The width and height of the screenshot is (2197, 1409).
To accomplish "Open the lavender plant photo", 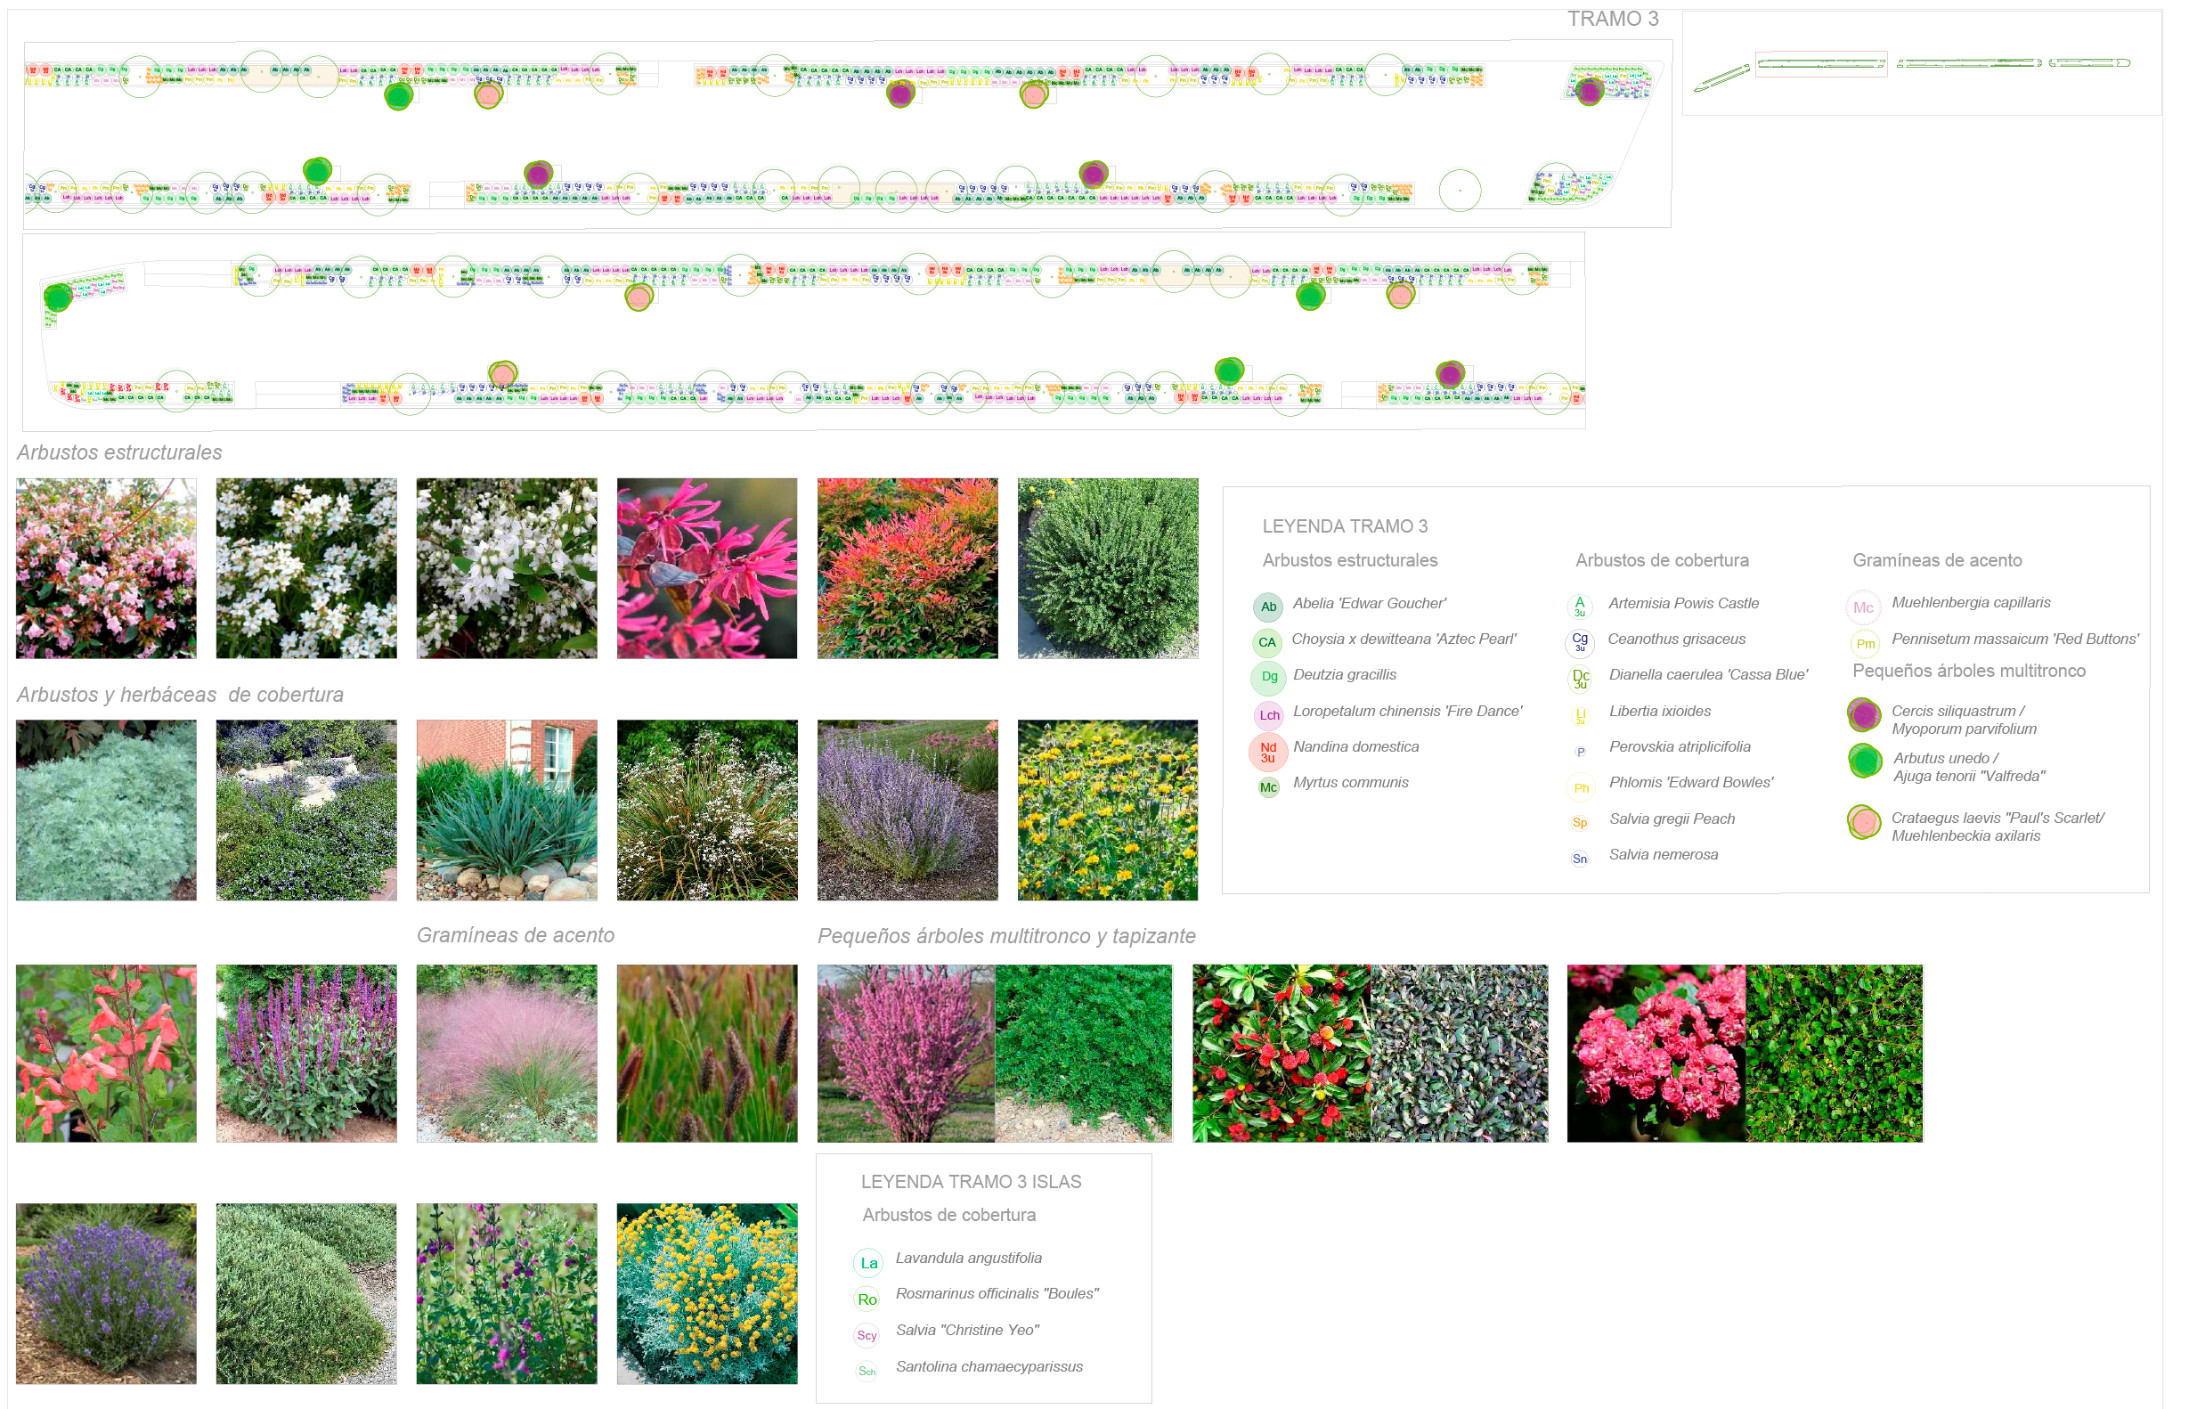I will tap(106, 1293).
